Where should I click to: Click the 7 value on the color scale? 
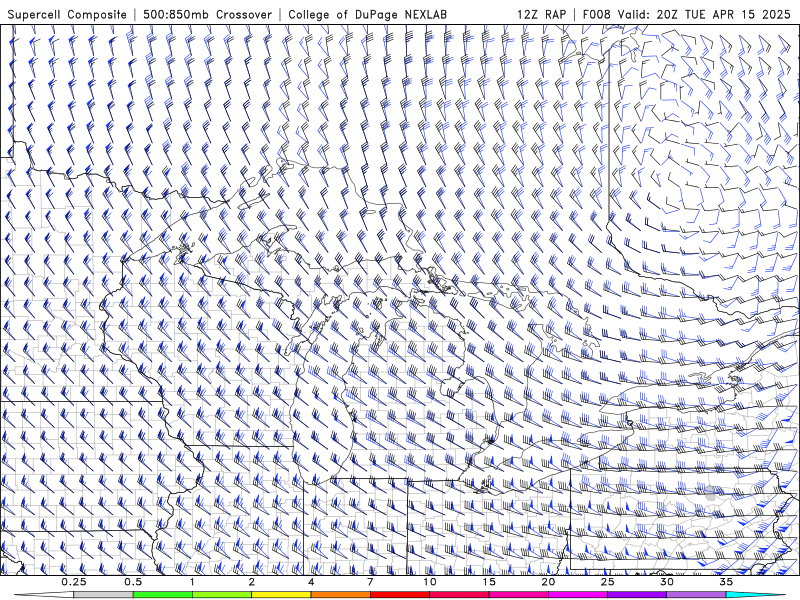tap(370, 582)
